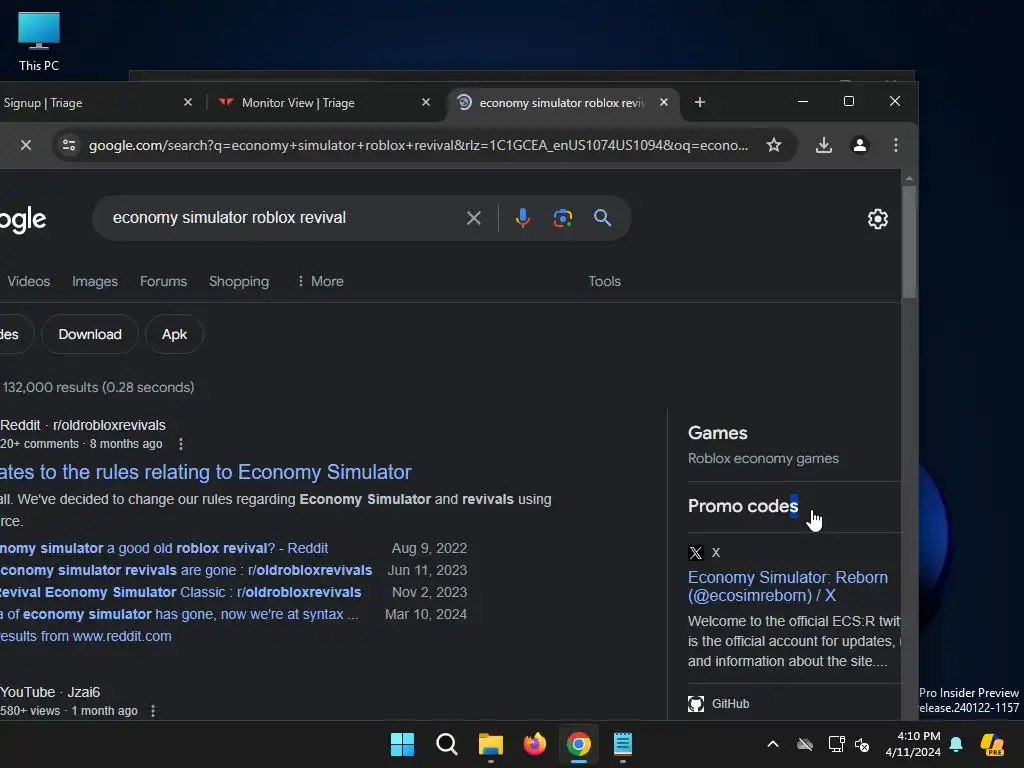This screenshot has height=768, width=1024.
Task: Select the Download suggestion chip
Action: point(90,334)
